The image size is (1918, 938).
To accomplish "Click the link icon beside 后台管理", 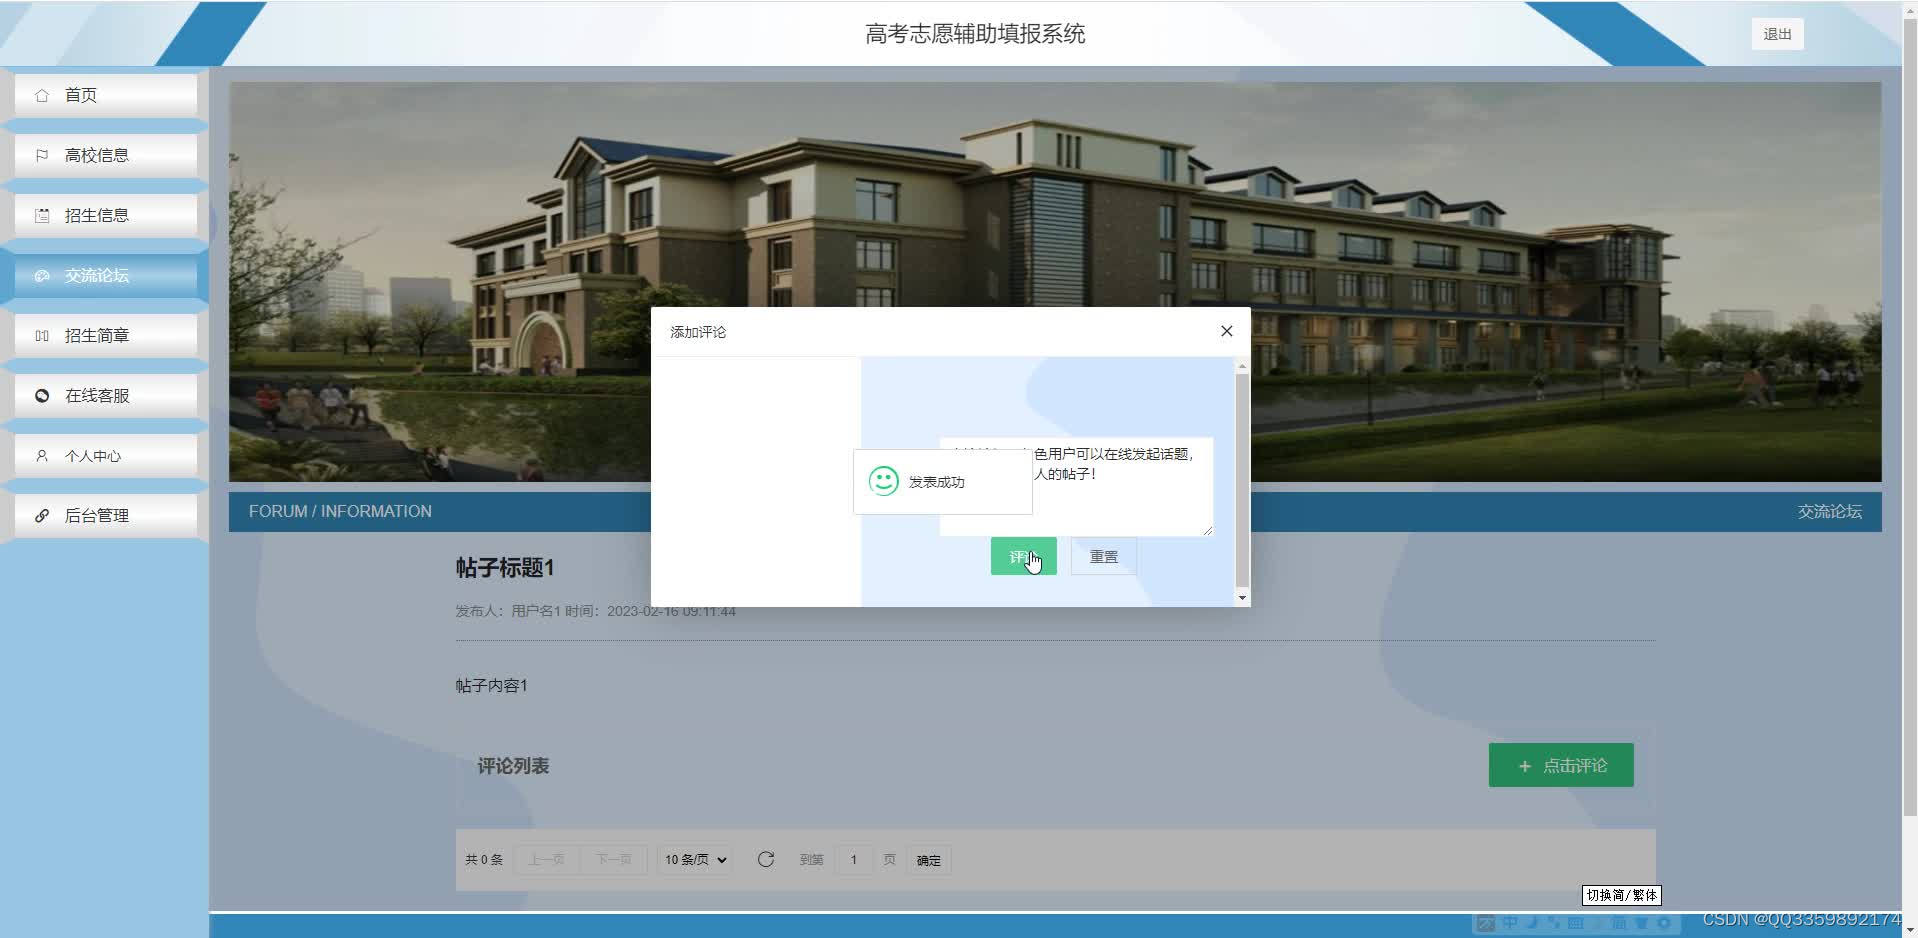I will [42, 516].
